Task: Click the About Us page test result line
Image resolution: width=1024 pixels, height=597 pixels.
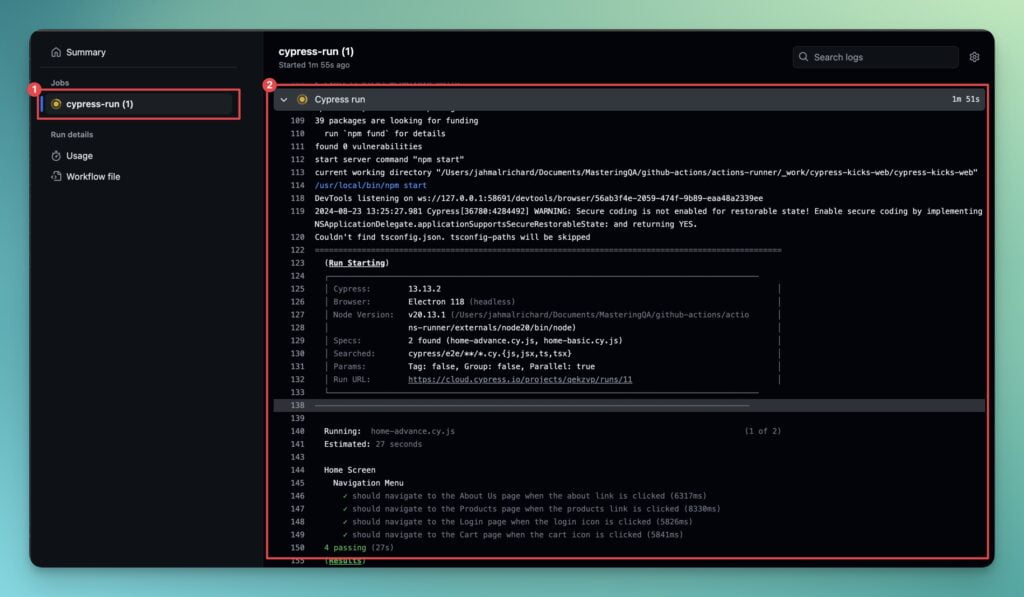Action: click(x=524, y=496)
